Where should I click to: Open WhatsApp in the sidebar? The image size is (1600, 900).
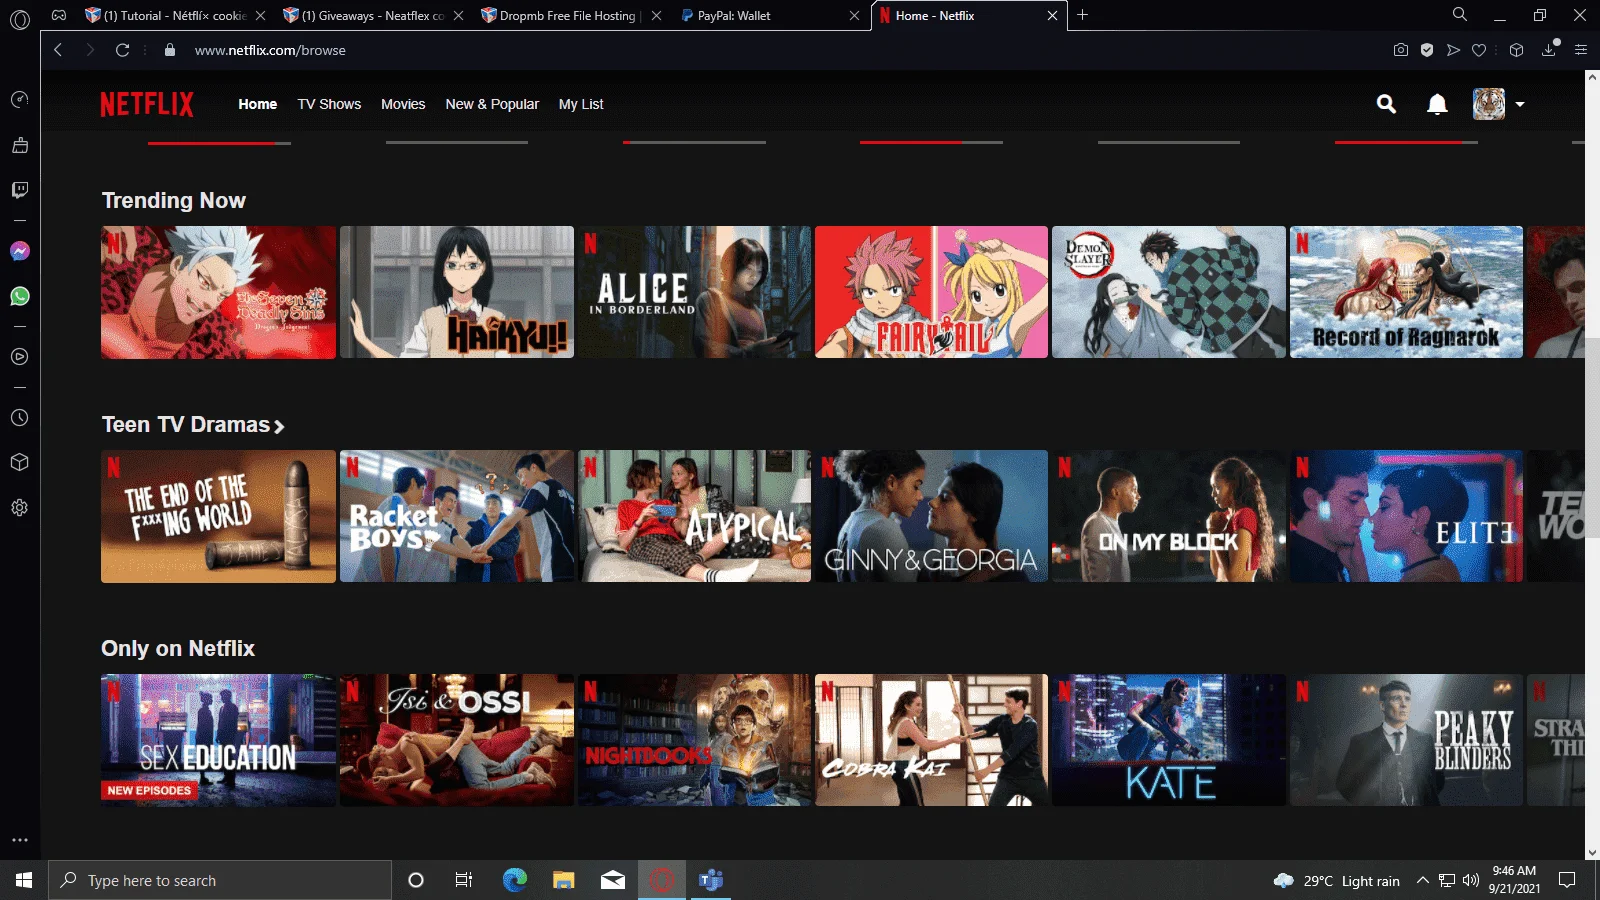coord(20,296)
